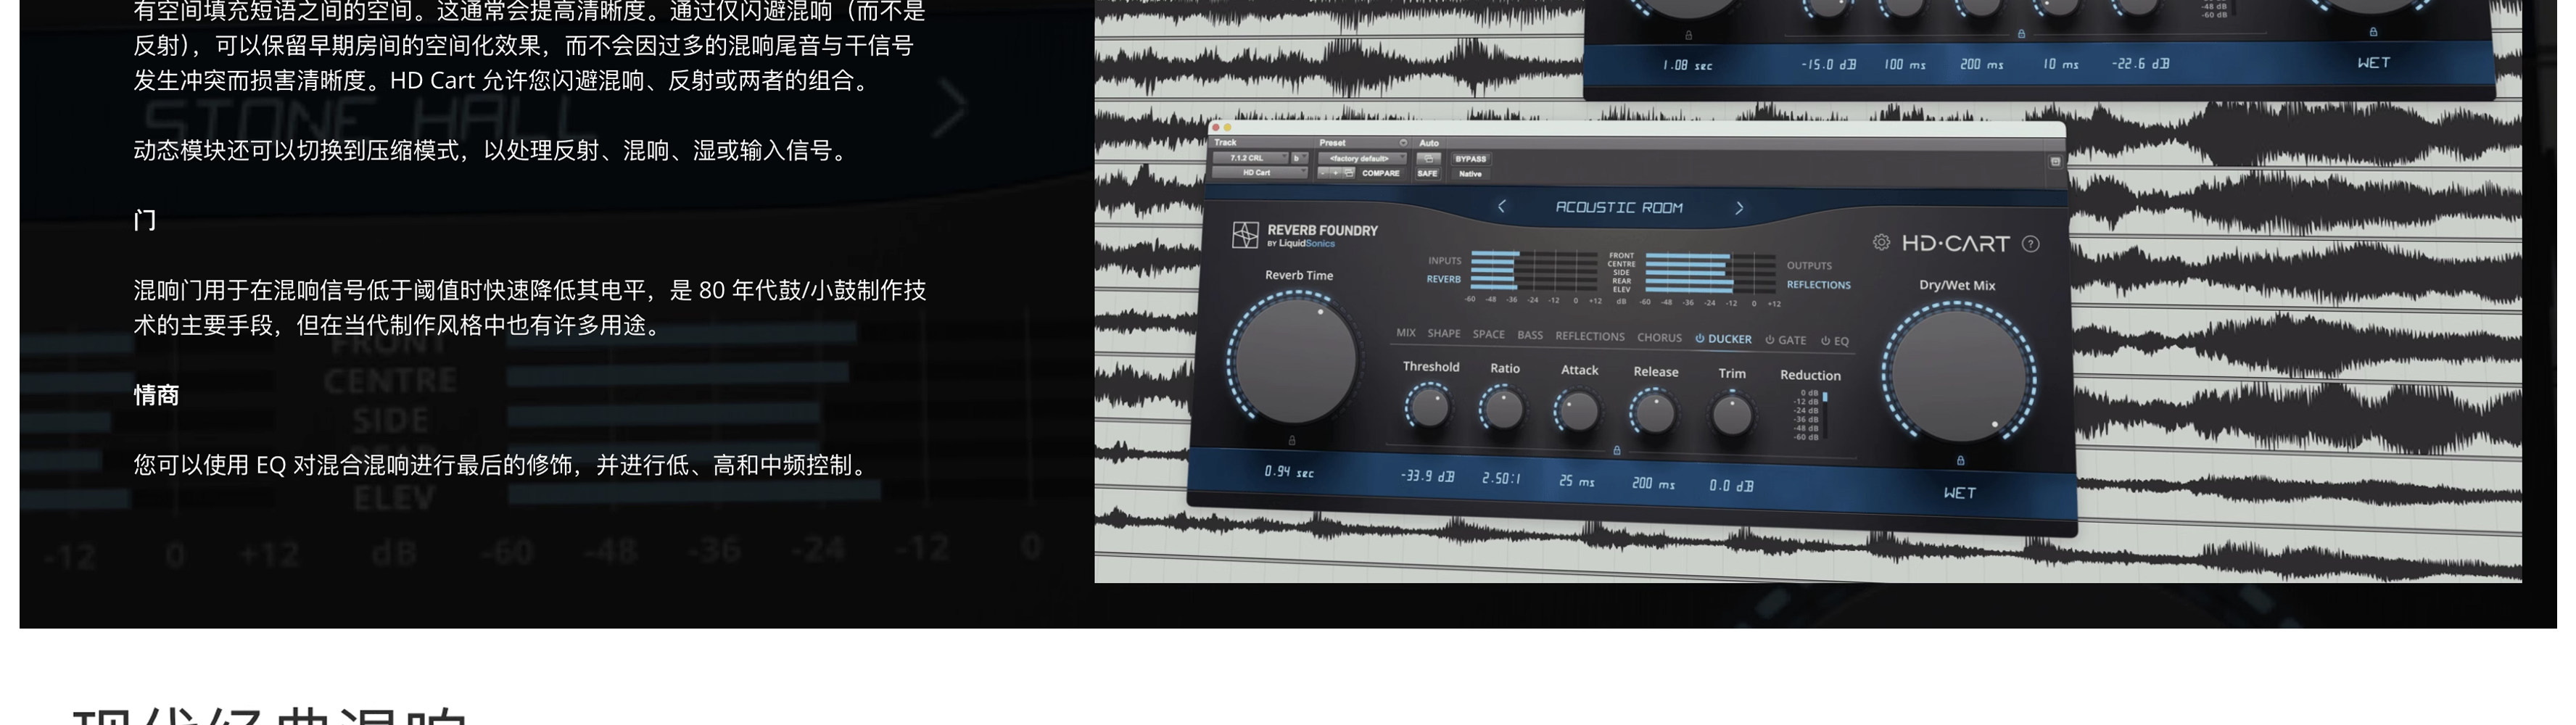Click the lock icon below the Ducker knobs
The width and height of the screenshot is (2576, 725).
[1617, 451]
